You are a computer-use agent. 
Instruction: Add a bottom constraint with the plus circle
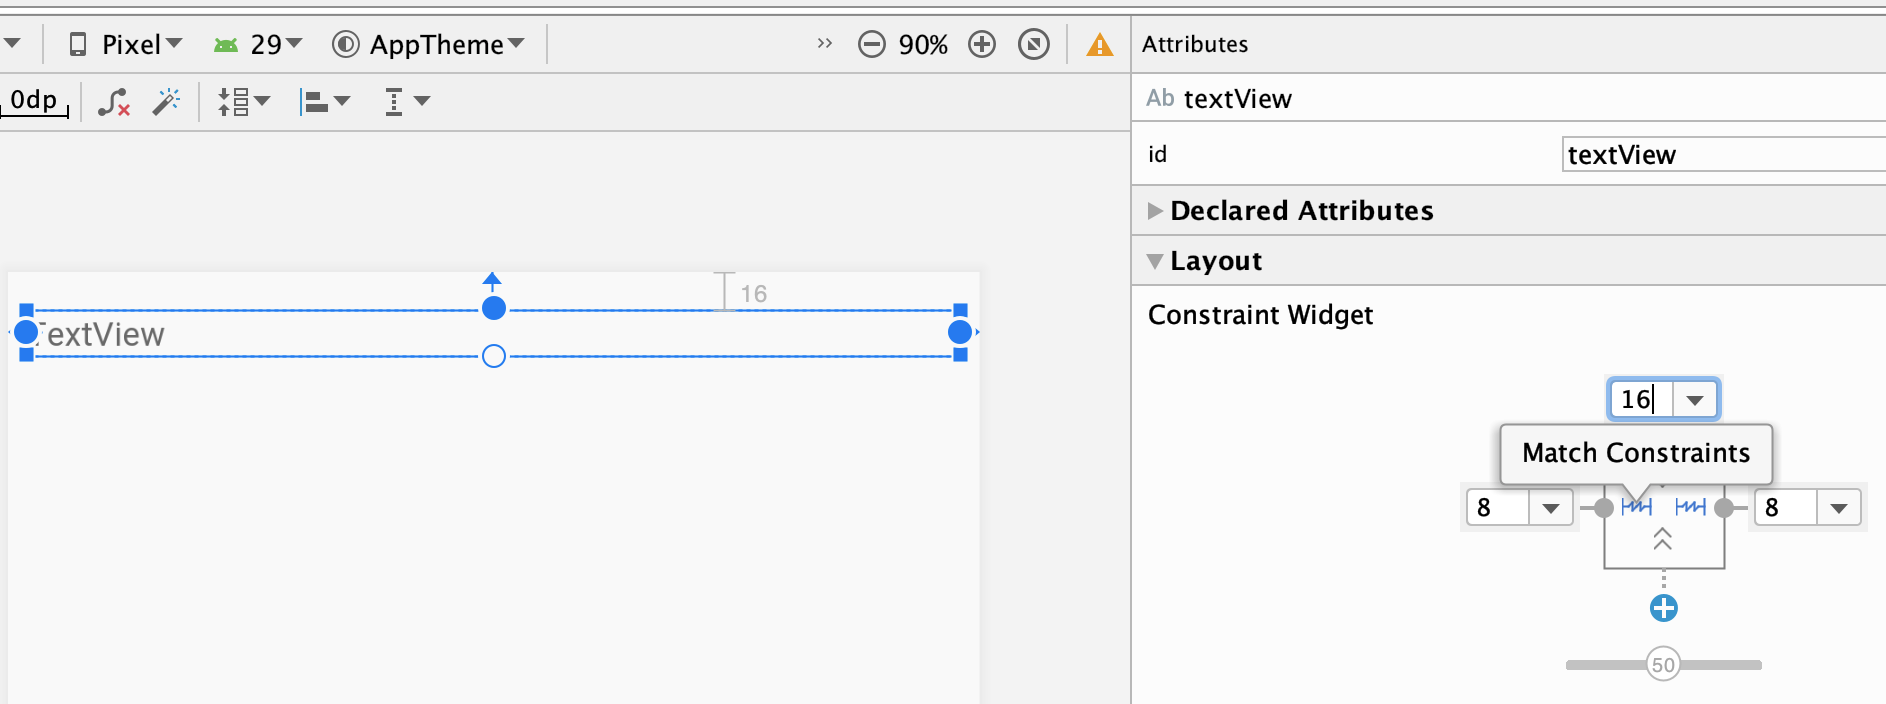1663,607
